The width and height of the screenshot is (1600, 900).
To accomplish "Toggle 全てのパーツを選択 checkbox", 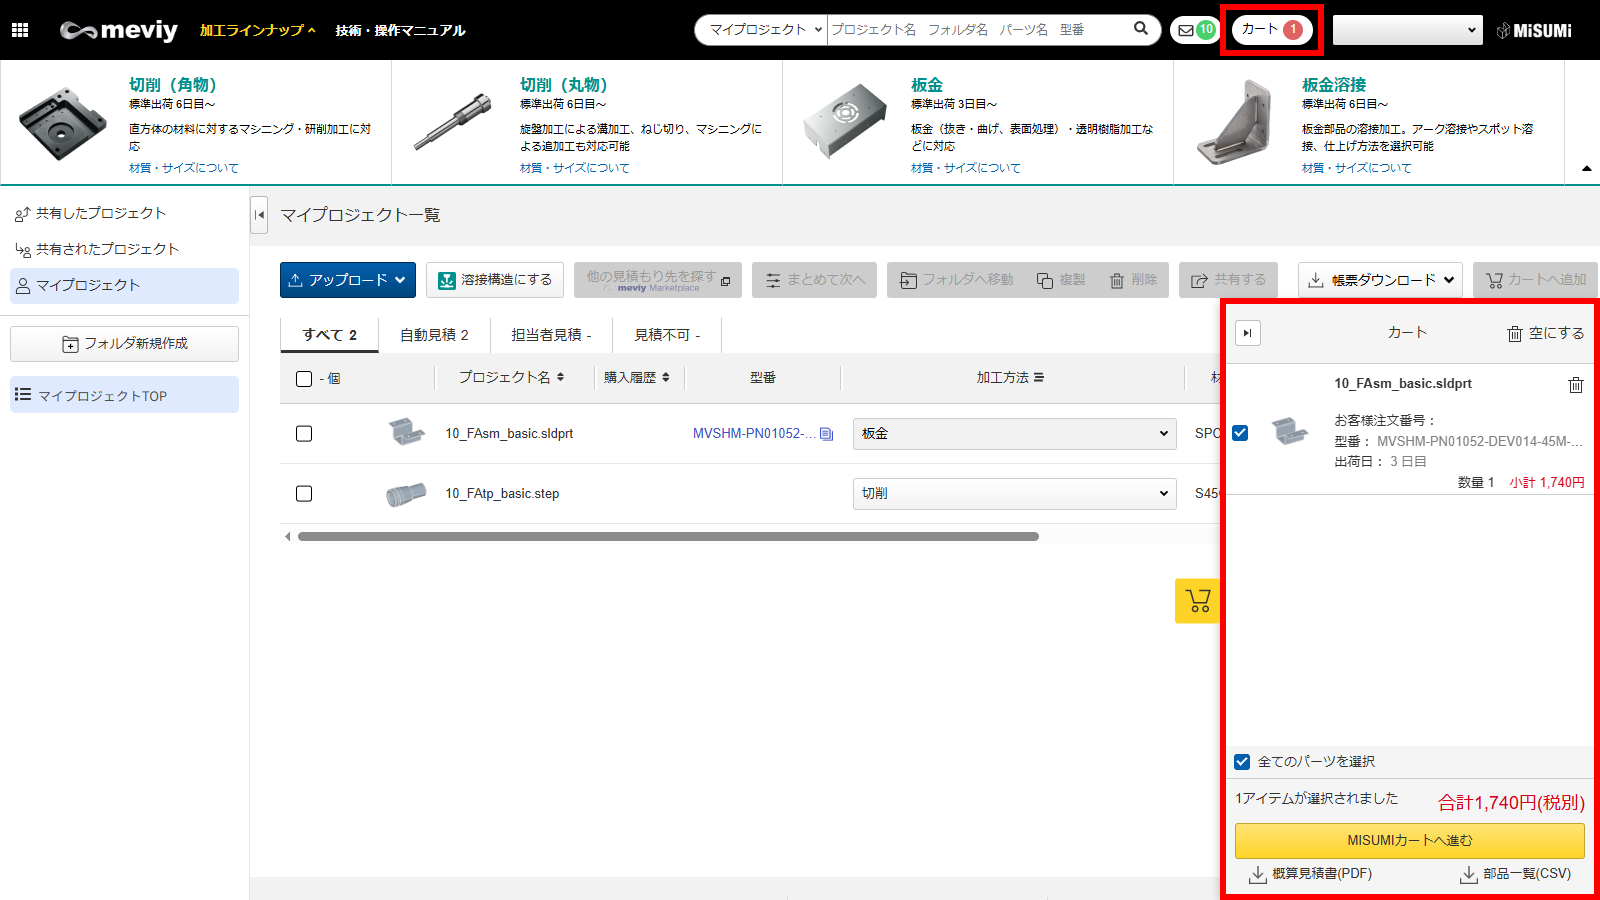I will 1242,762.
